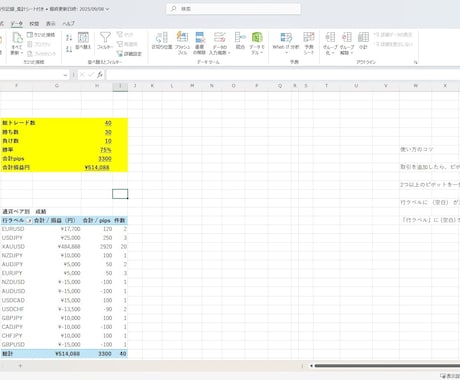This screenshot has height=380, width=460.
Task: Click the Properties (プロパティ) command
Action: click(x=39, y=44)
